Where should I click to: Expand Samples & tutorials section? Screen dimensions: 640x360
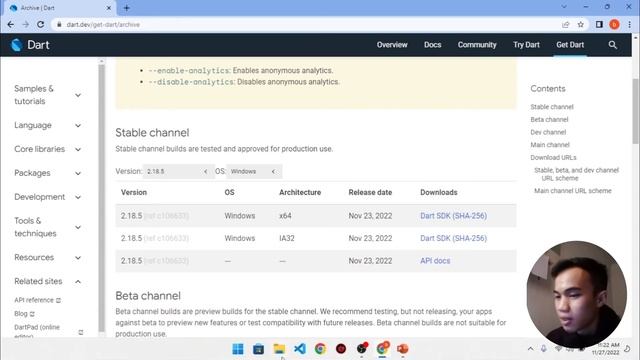[x=78, y=95]
